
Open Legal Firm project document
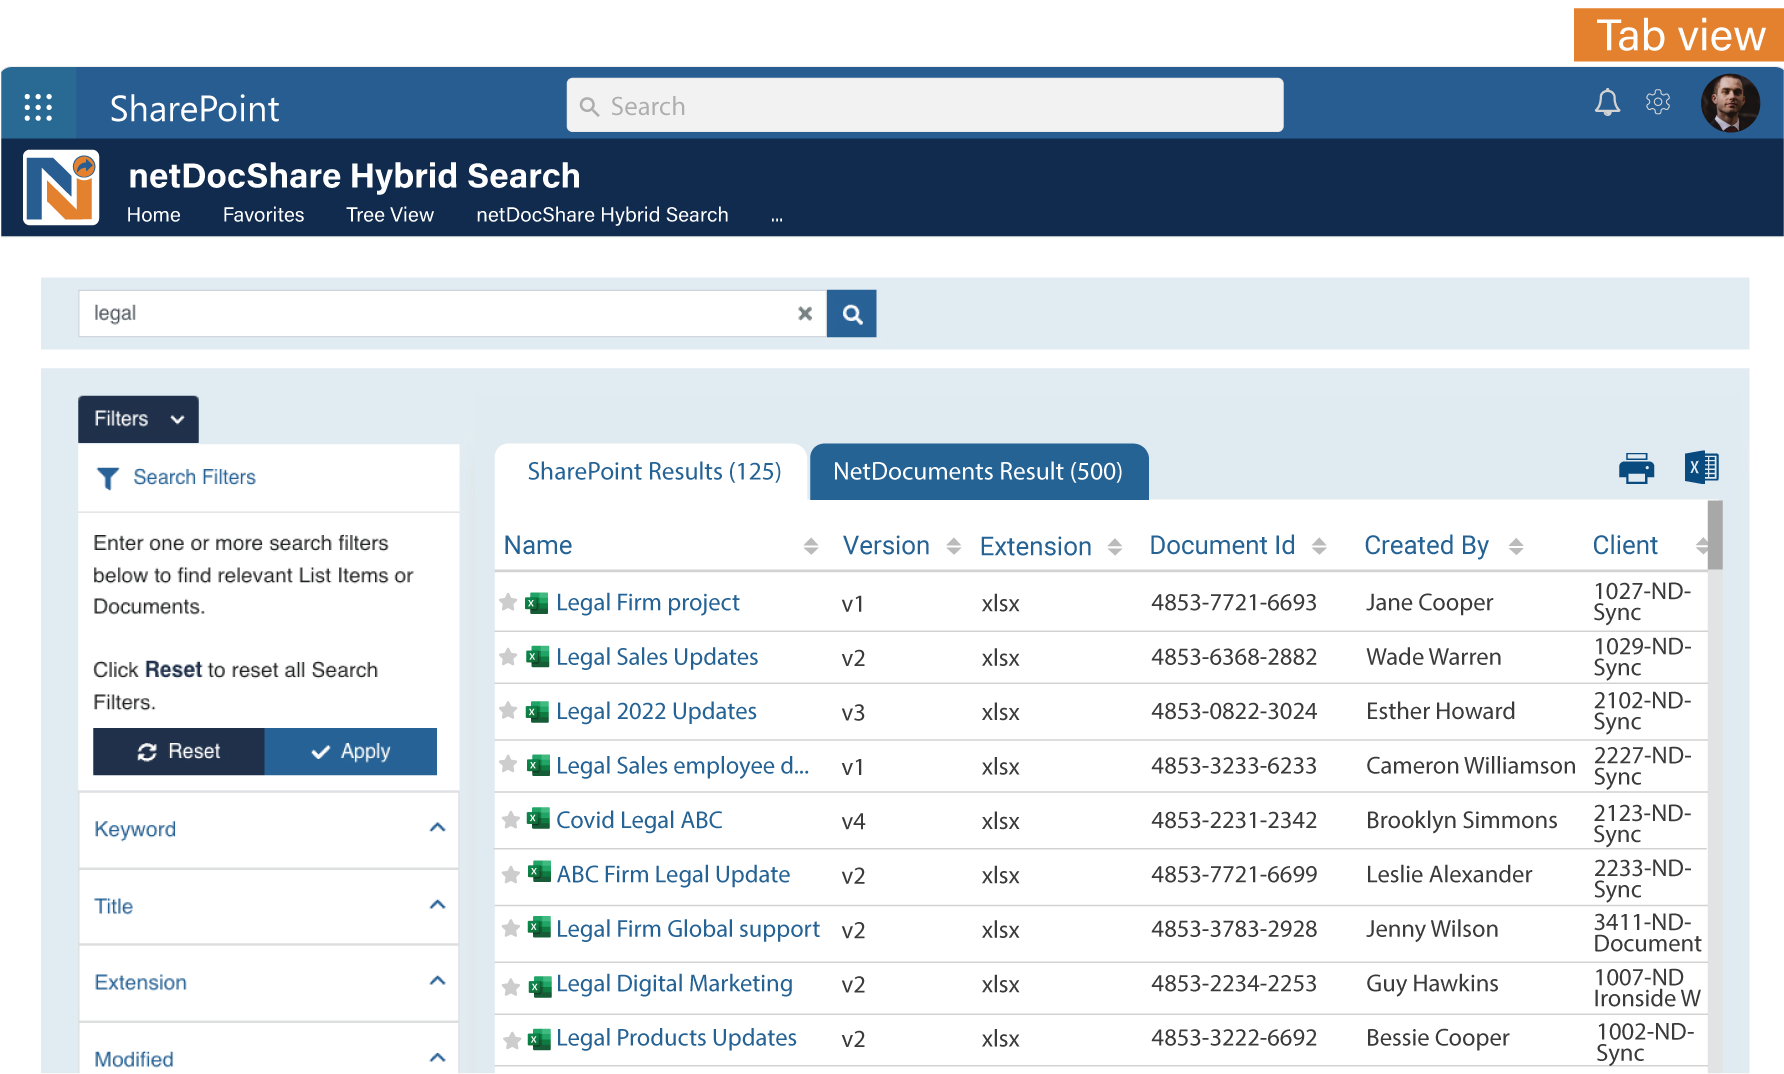[x=648, y=603]
